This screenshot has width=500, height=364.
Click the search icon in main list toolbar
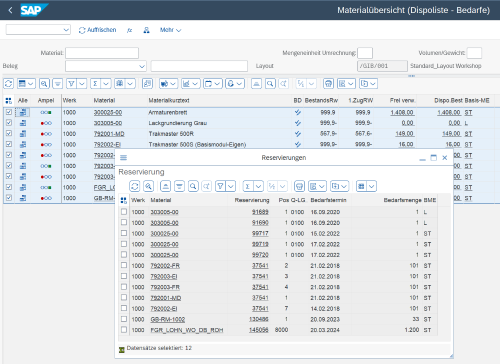click(x=270, y=83)
